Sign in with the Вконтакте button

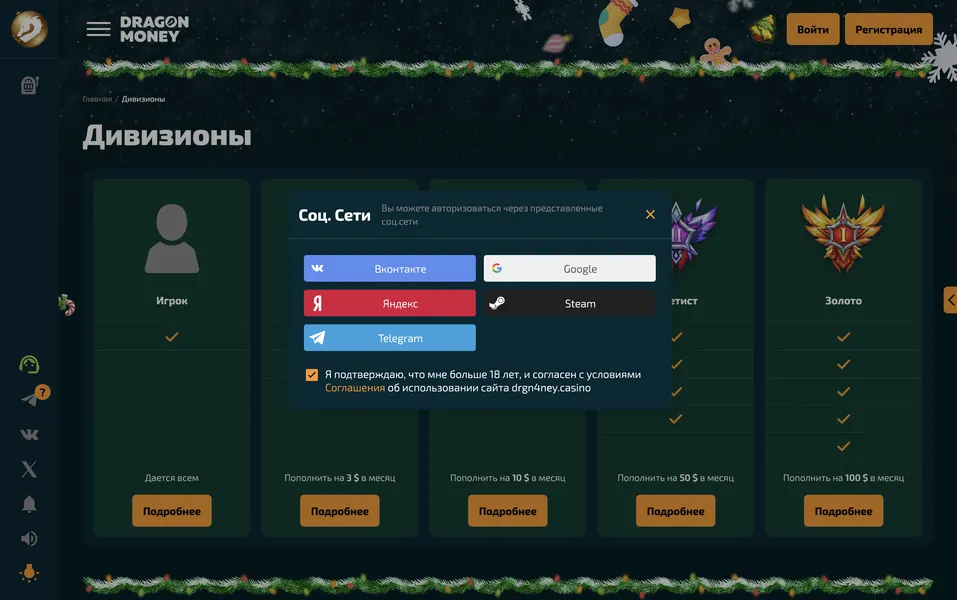point(389,267)
